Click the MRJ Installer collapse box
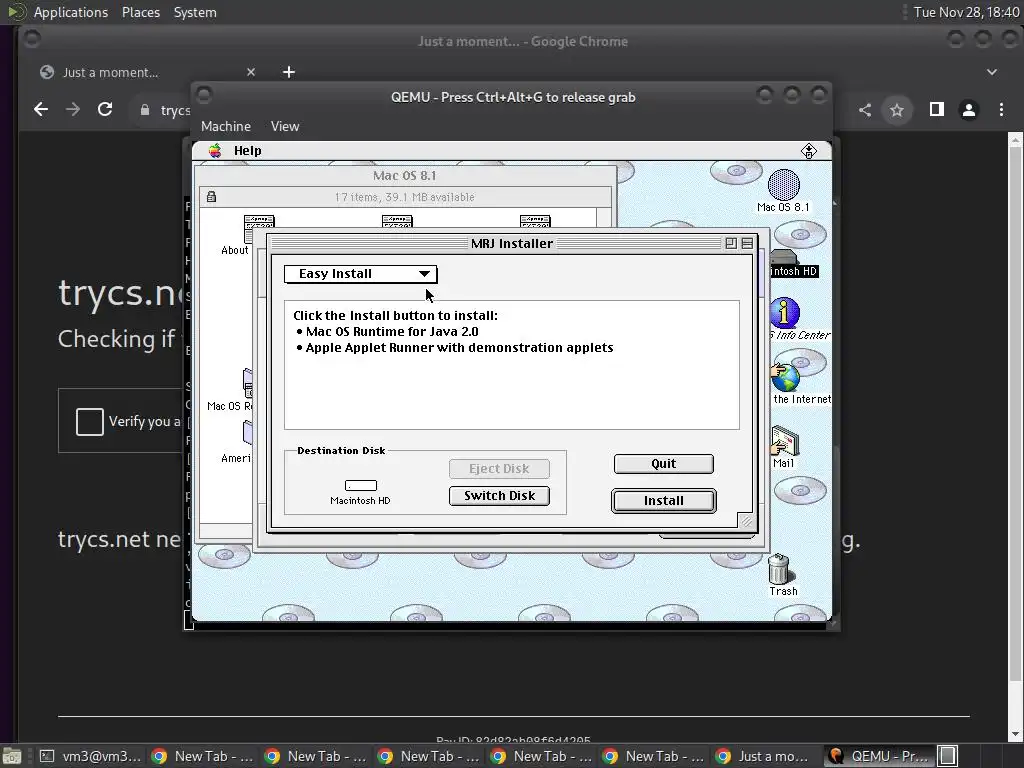 pos(747,244)
